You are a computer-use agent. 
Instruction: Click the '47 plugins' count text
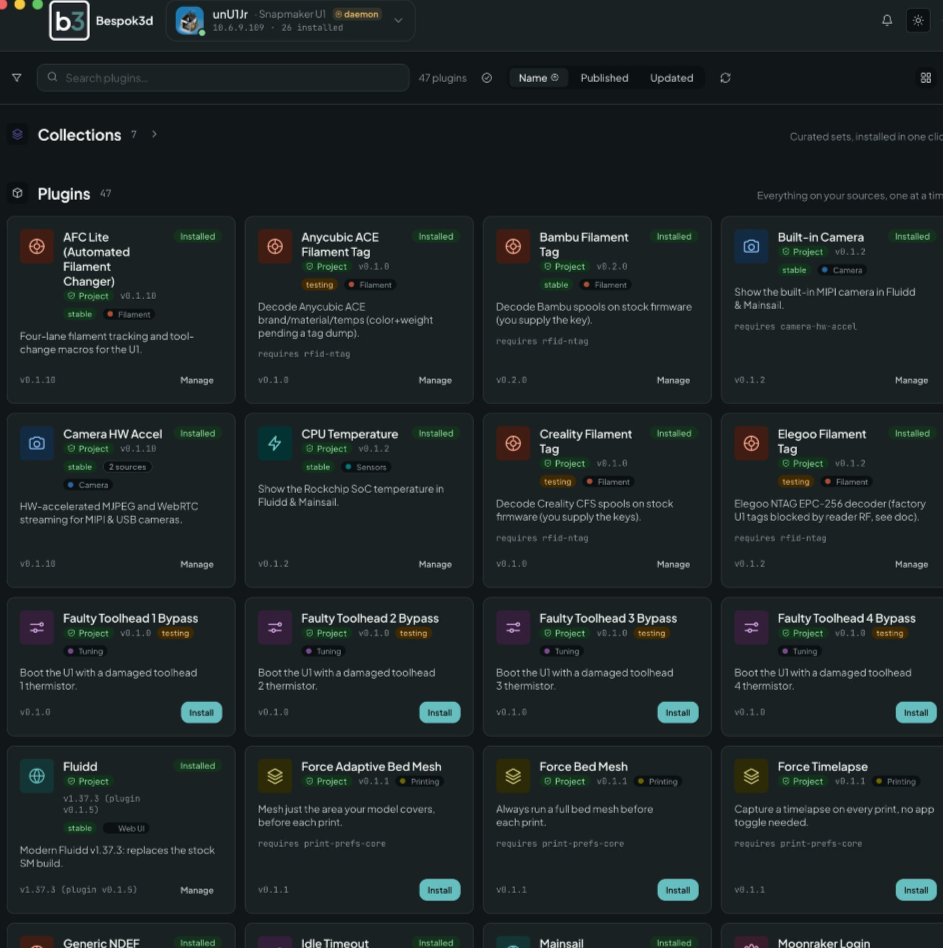(x=442, y=78)
